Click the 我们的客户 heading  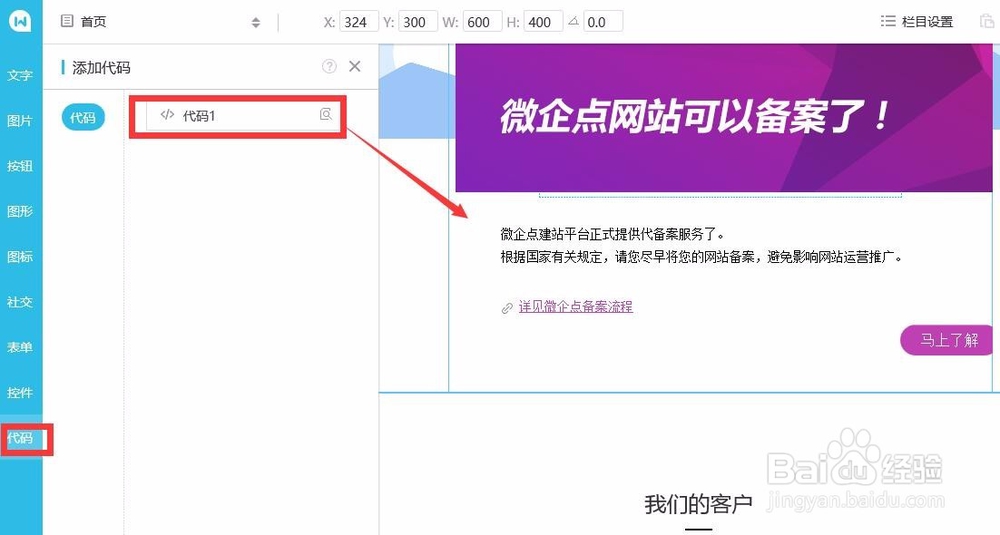point(698,504)
